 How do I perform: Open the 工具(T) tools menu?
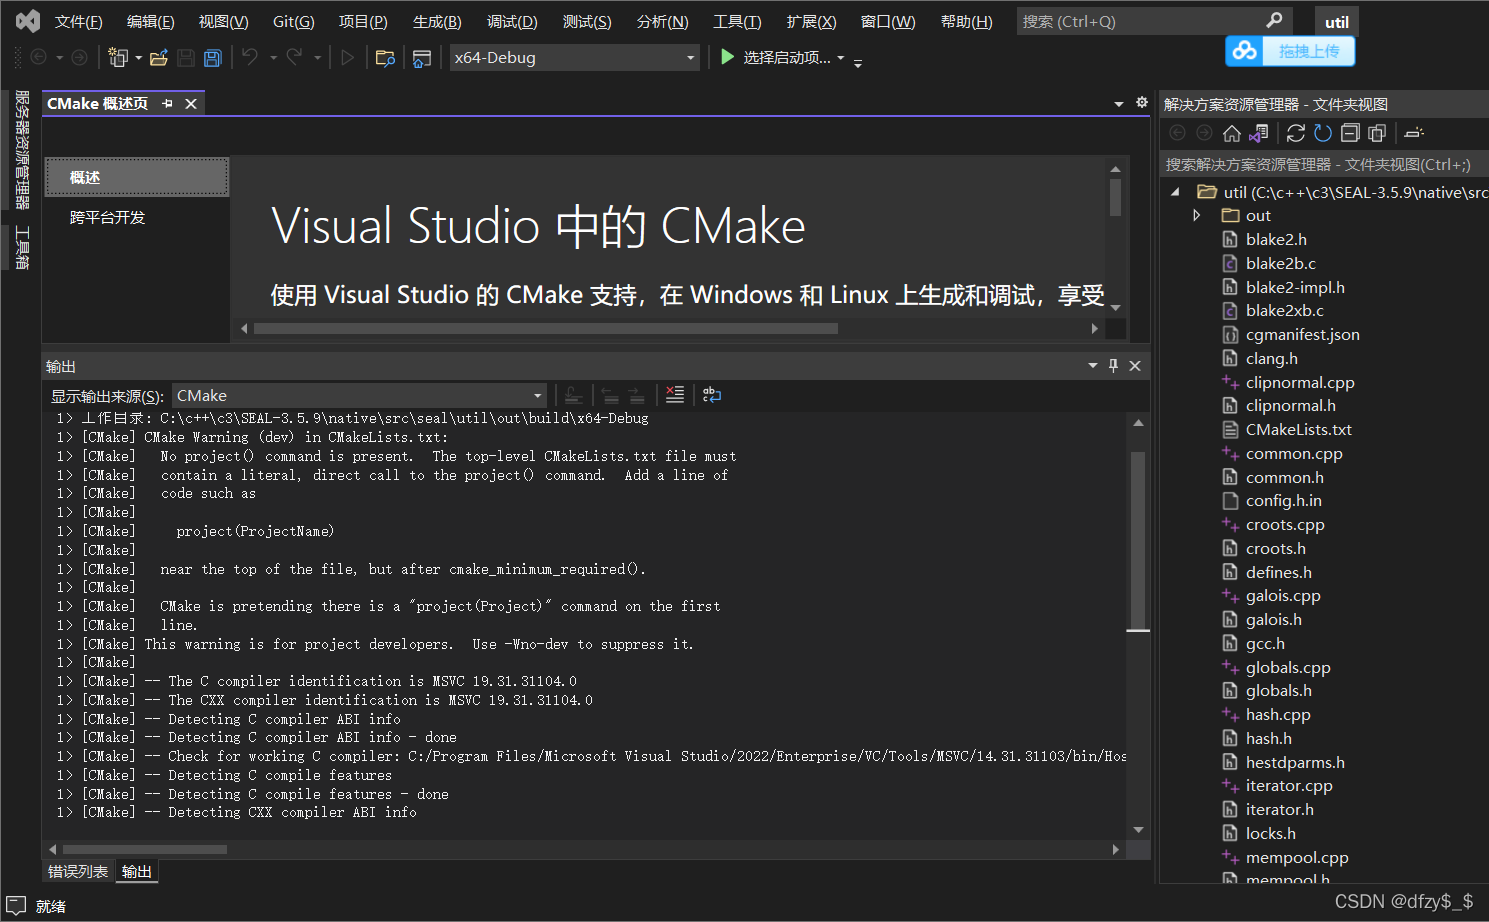(x=737, y=22)
